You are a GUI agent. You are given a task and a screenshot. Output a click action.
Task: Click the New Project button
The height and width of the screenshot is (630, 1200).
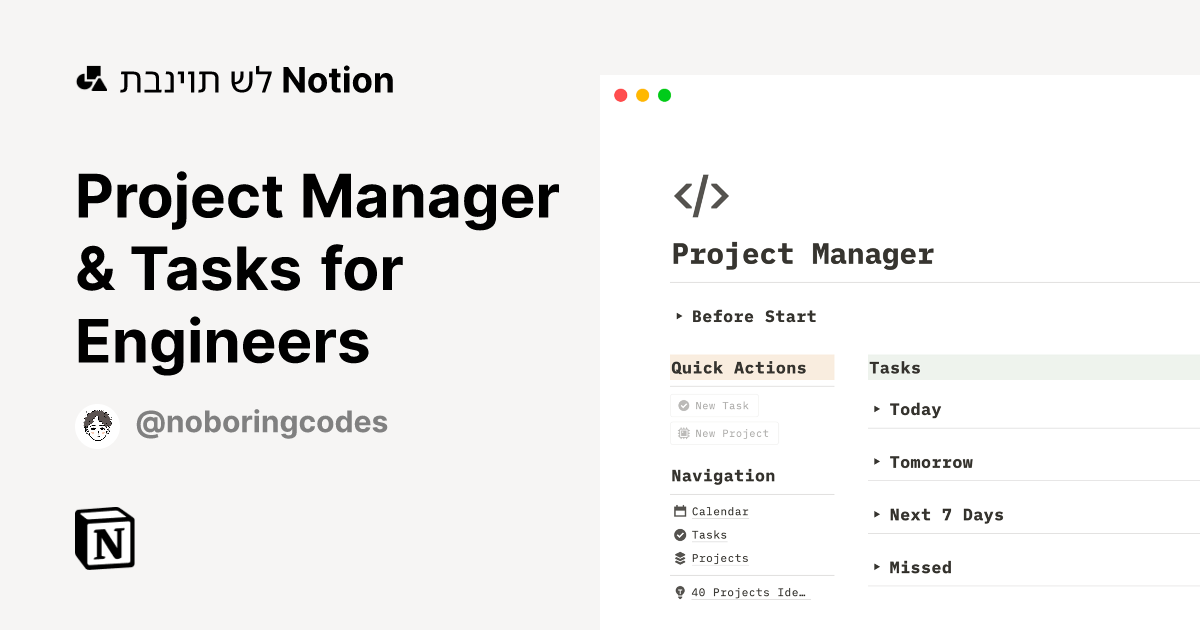pyautogui.click(x=724, y=432)
